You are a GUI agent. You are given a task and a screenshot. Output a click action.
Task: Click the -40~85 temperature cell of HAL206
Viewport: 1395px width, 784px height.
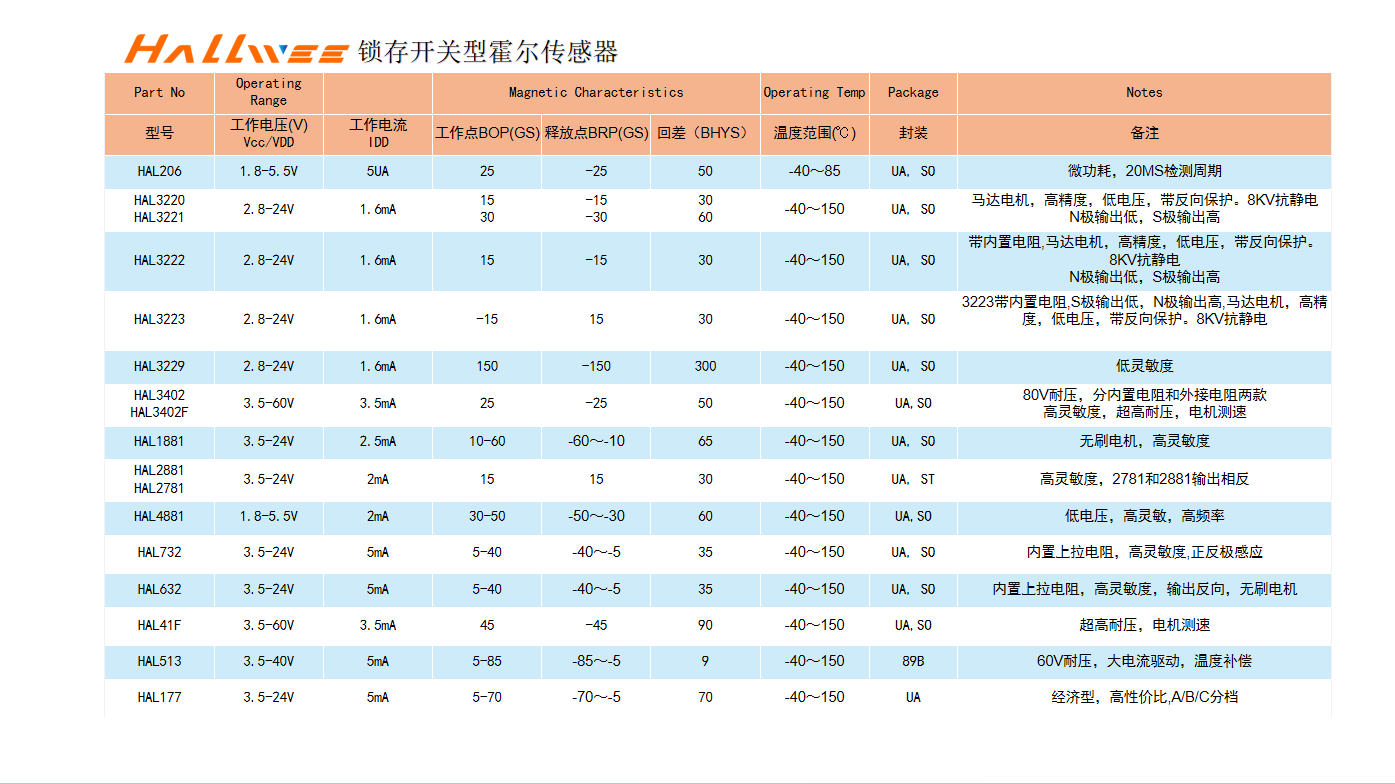click(x=815, y=171)
